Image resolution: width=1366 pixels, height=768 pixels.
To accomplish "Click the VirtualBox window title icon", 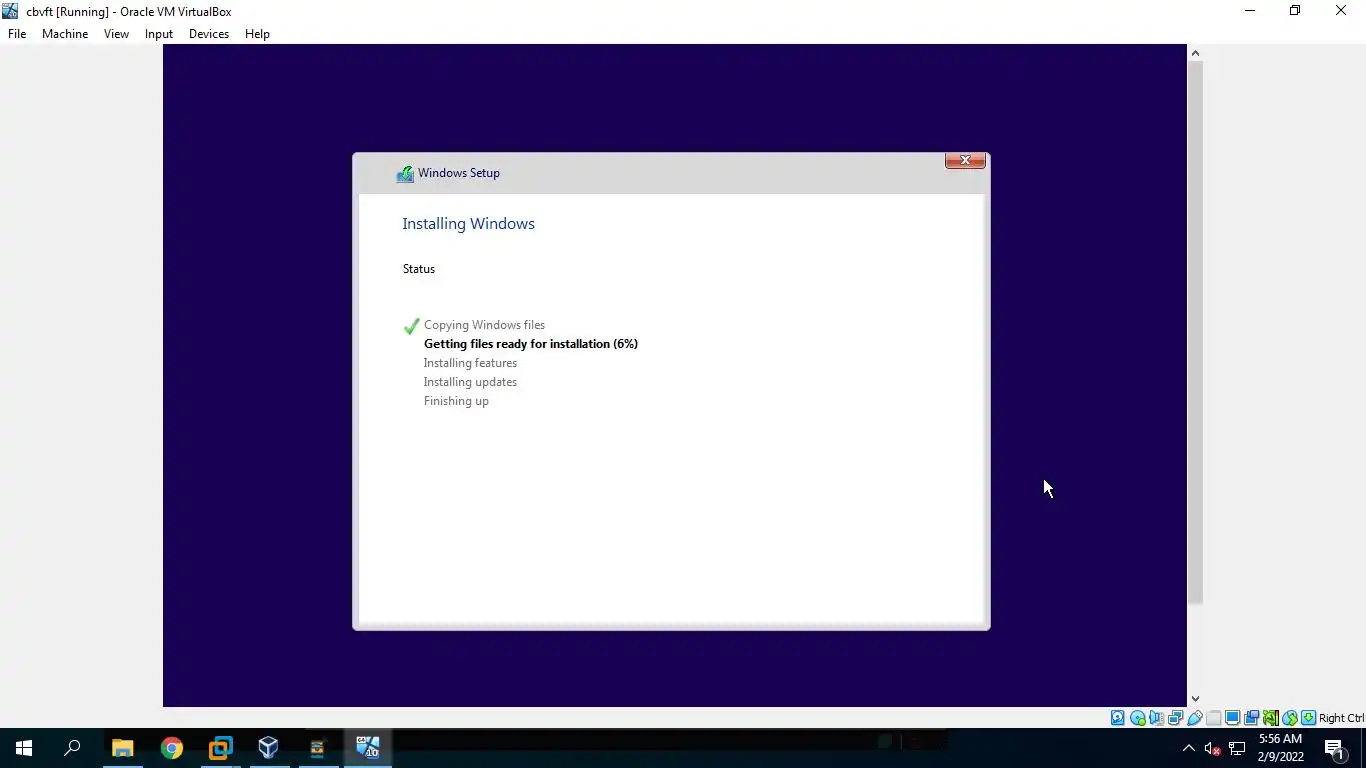I will coord(10,11).
